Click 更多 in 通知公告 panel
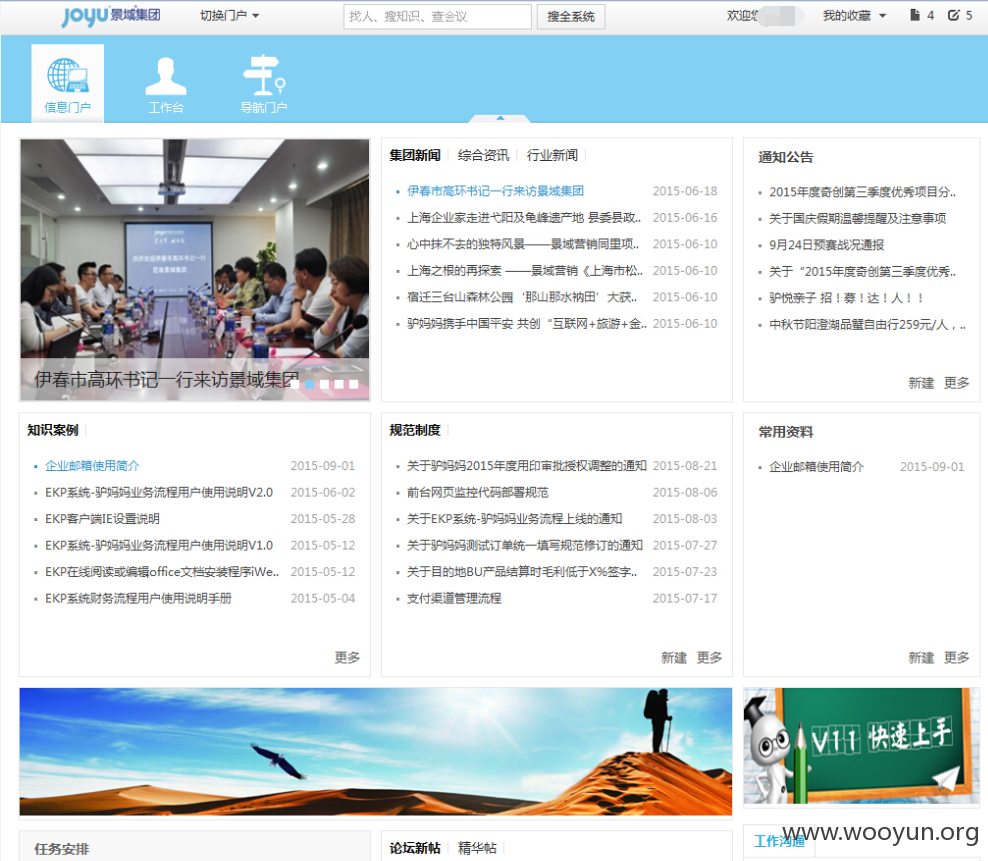Screen dimensions: 988x861 (956, 383)
